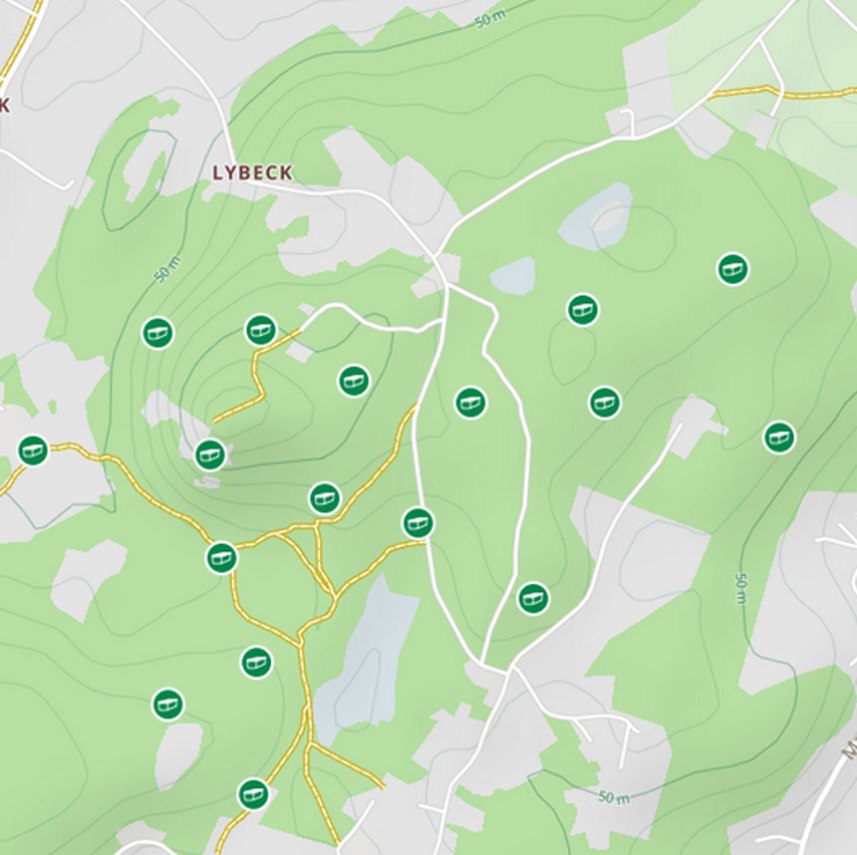Screen dimensions: 857x855
Task: Open the marker at the western yellow trail fork
Action: 221,558
